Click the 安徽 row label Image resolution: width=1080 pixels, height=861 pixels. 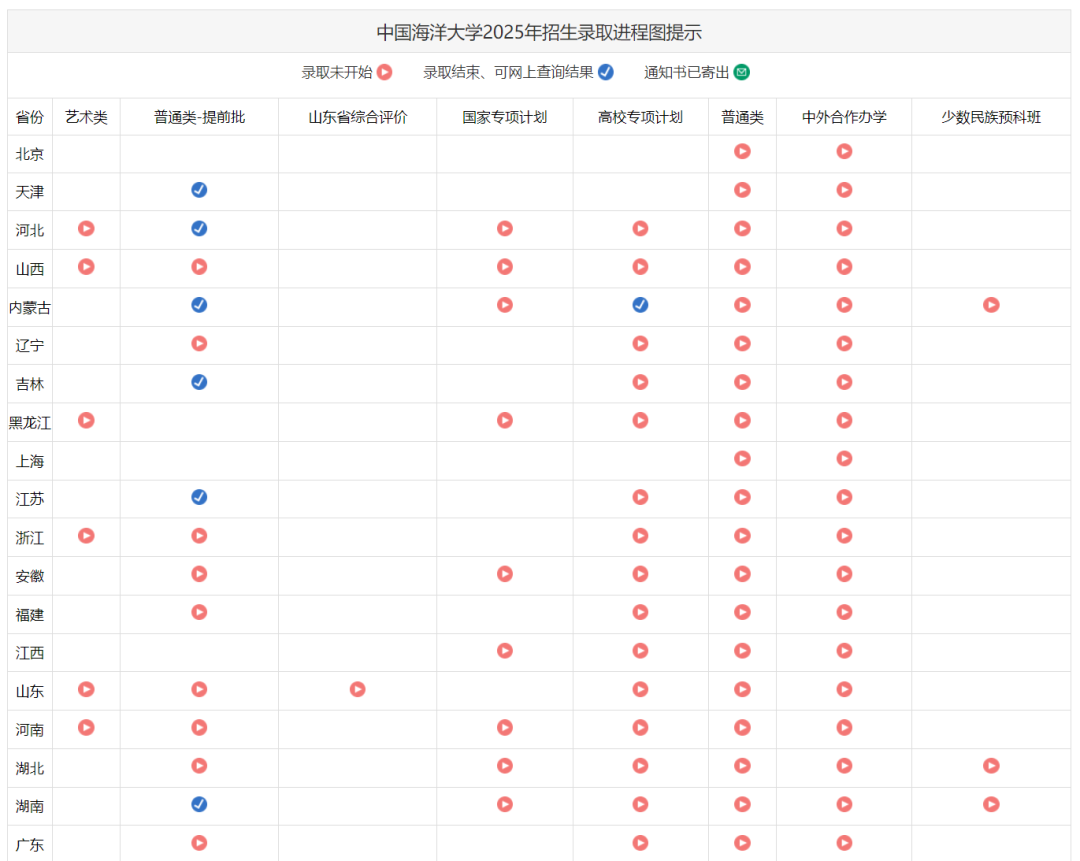coord(30,577)
